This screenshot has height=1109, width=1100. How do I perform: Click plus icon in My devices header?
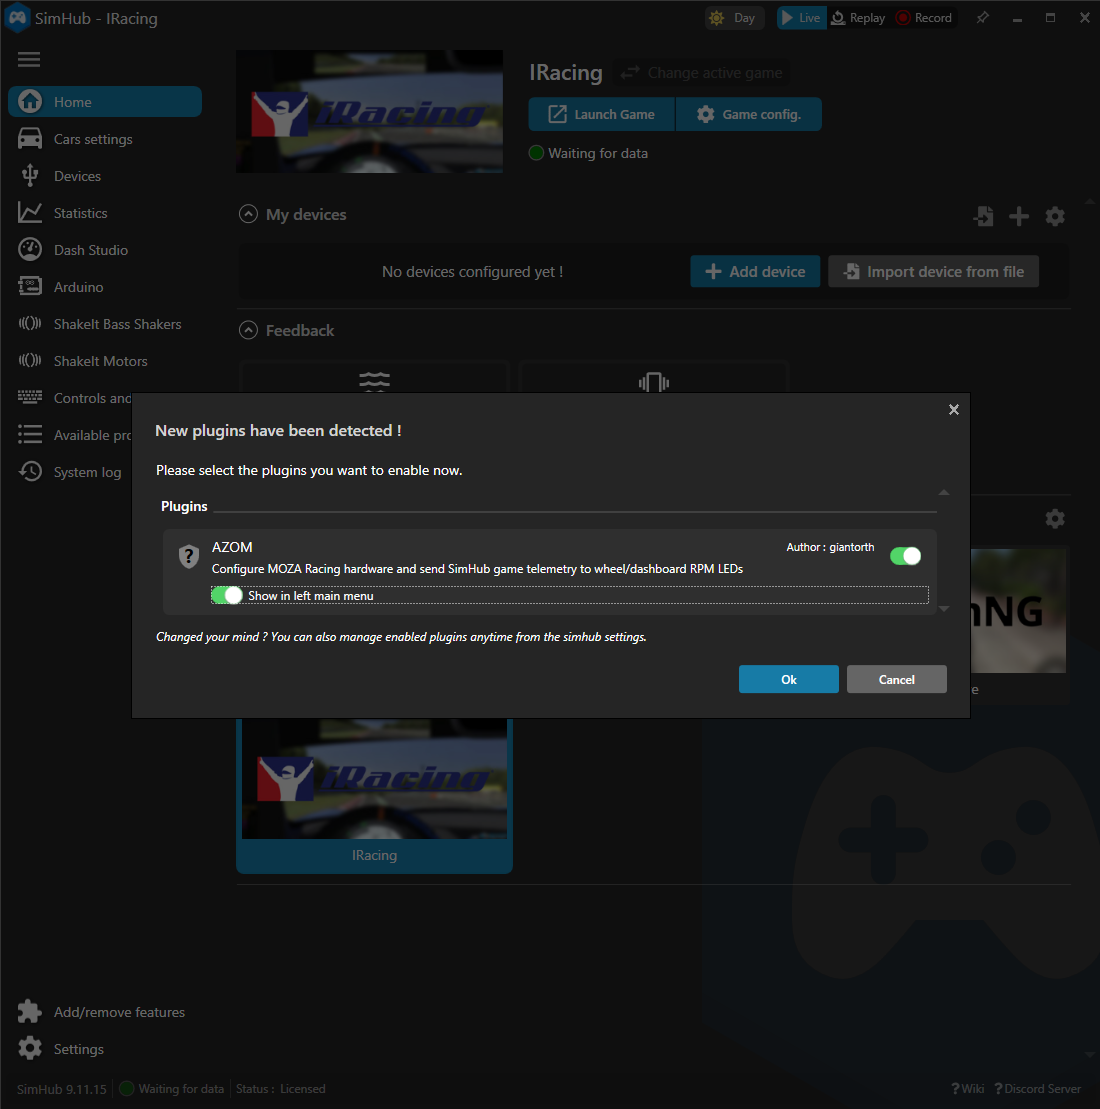[1019, 216]
